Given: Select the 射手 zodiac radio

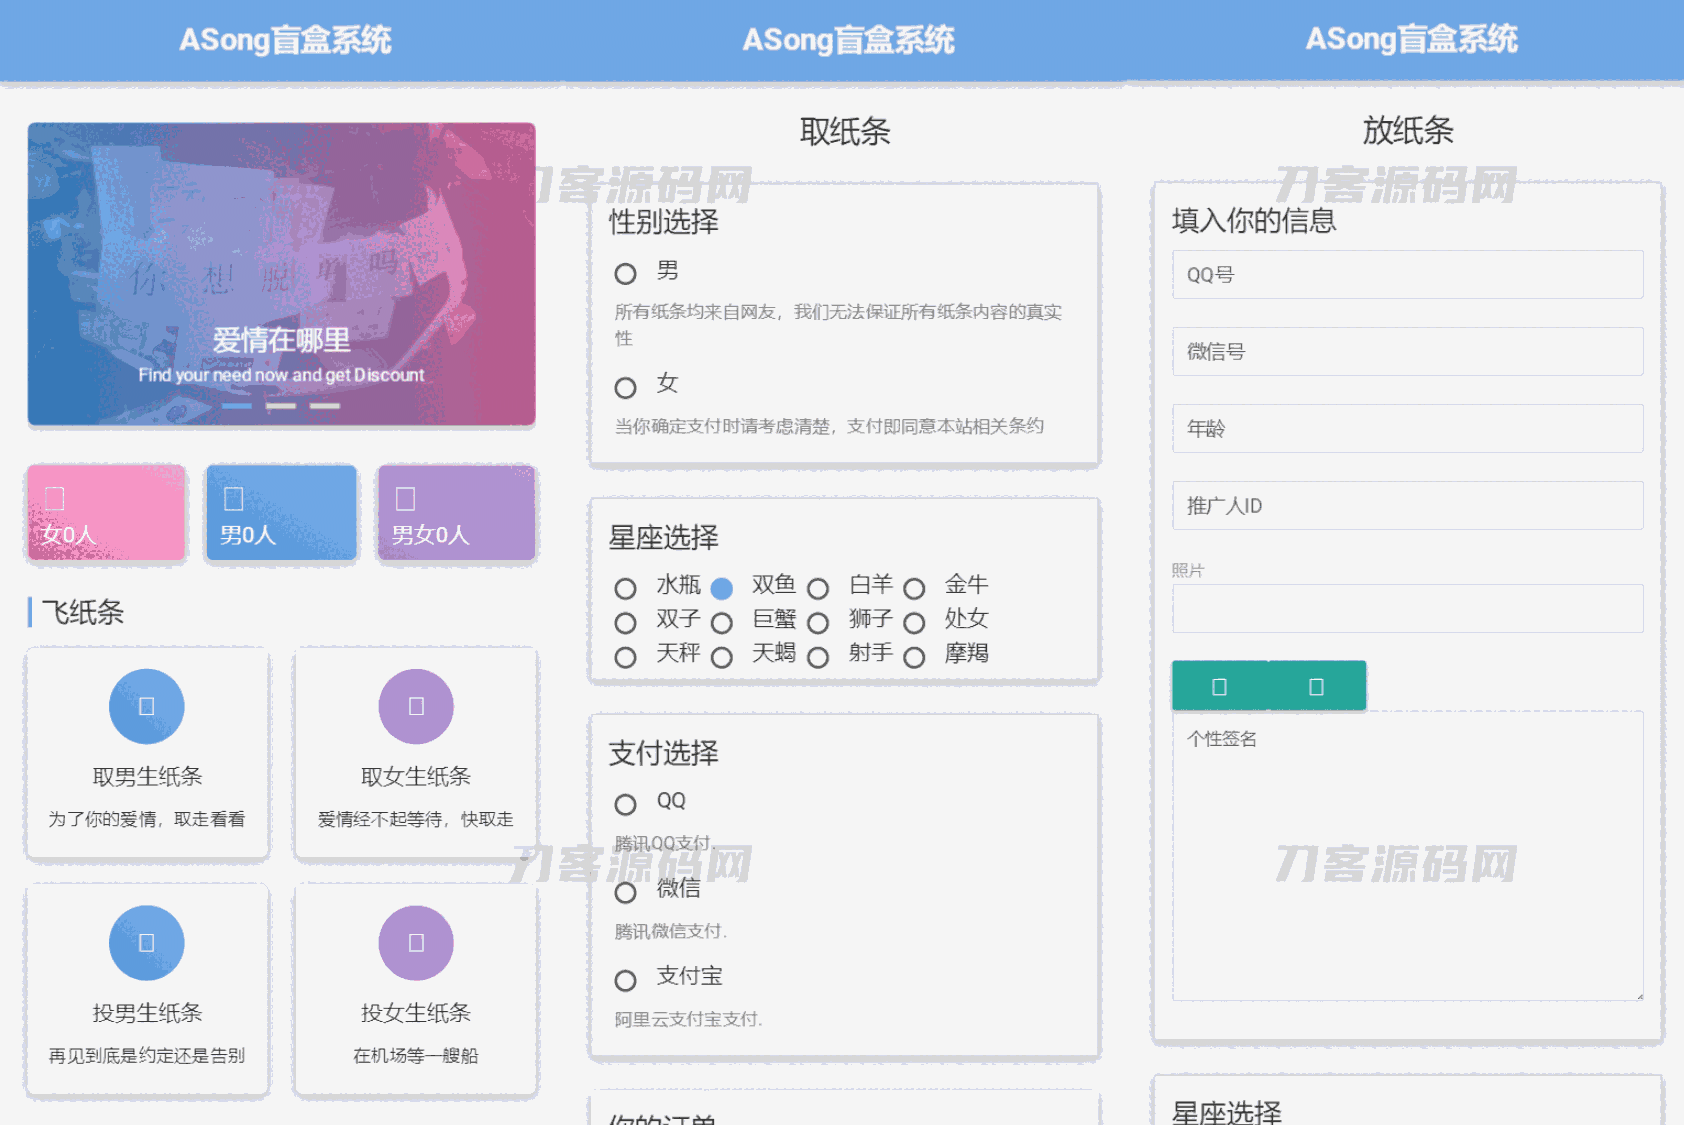Looking at the screenshot, I should tap(818, 658).
